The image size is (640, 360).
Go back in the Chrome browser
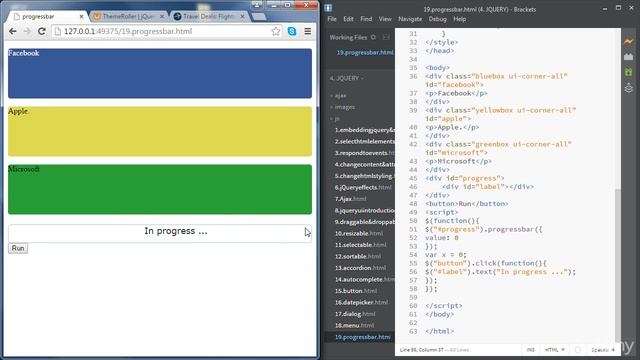tap(13, 31)
